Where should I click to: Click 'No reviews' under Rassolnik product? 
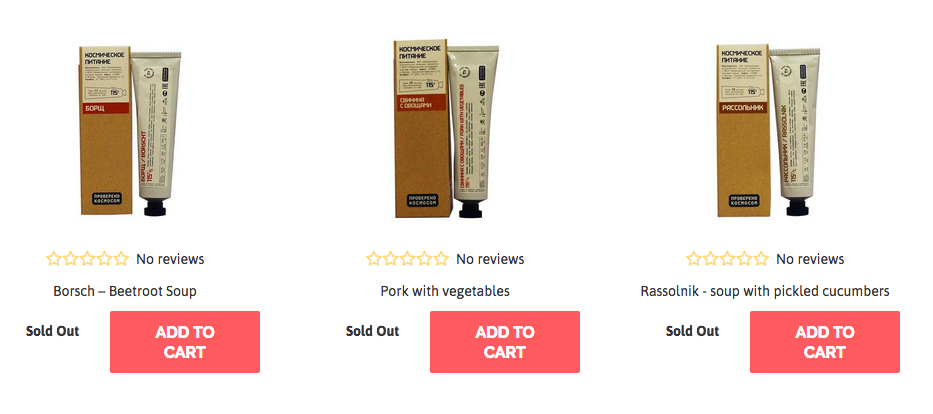(810, 259)
